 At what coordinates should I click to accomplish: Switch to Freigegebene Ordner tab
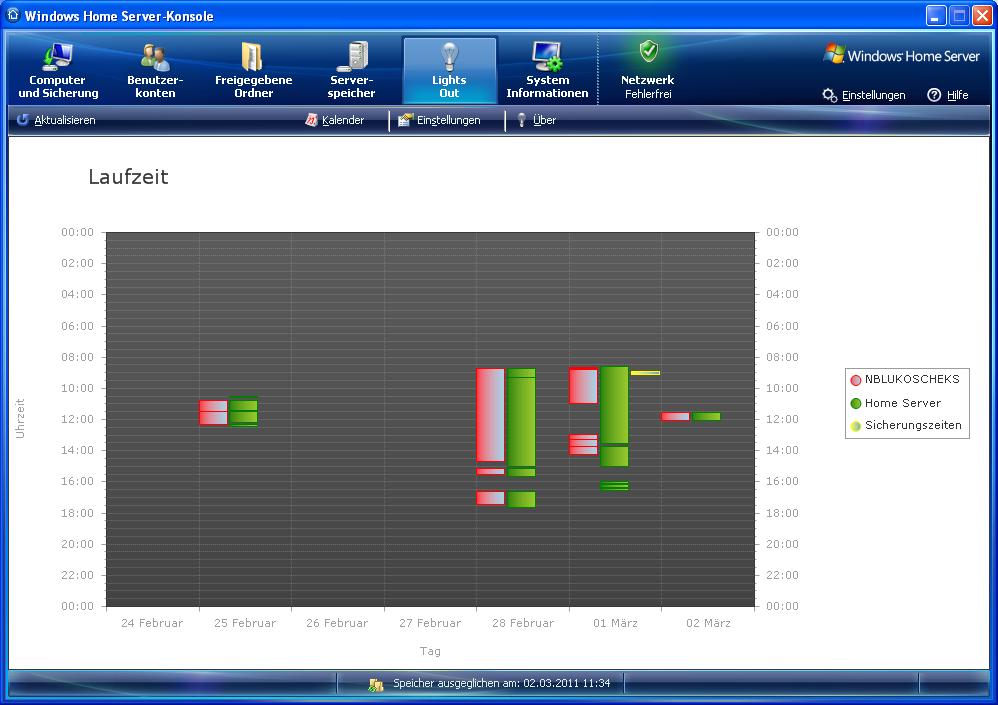[253, 71]
